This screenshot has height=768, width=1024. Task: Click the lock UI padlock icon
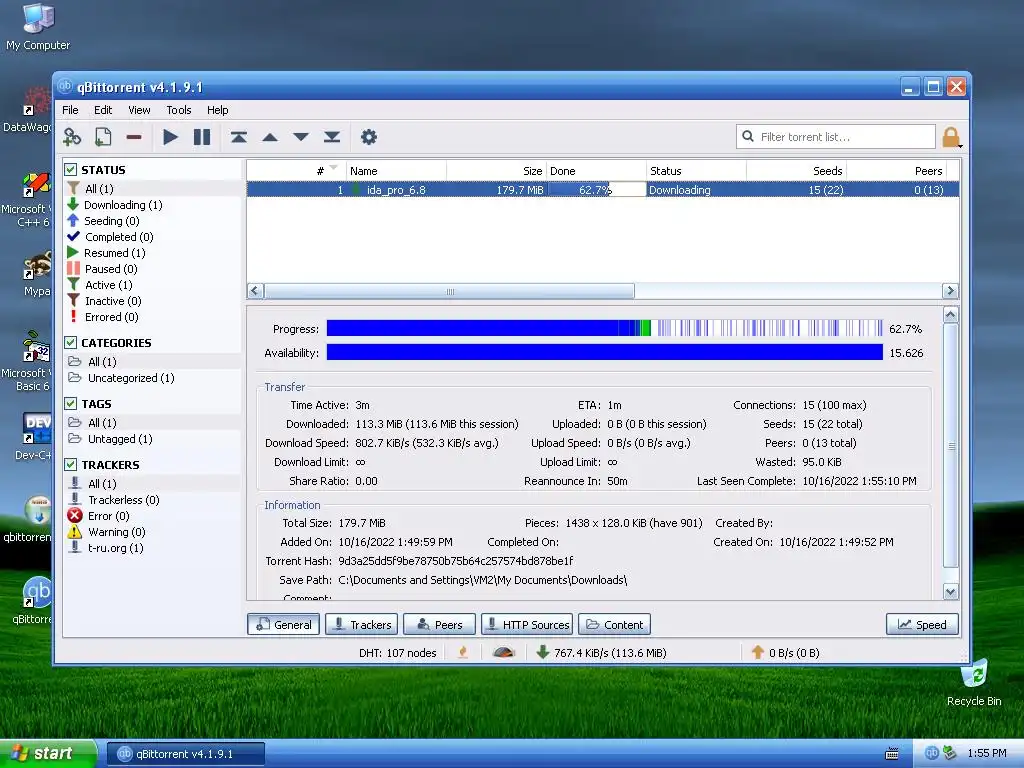tap(951, 137)
